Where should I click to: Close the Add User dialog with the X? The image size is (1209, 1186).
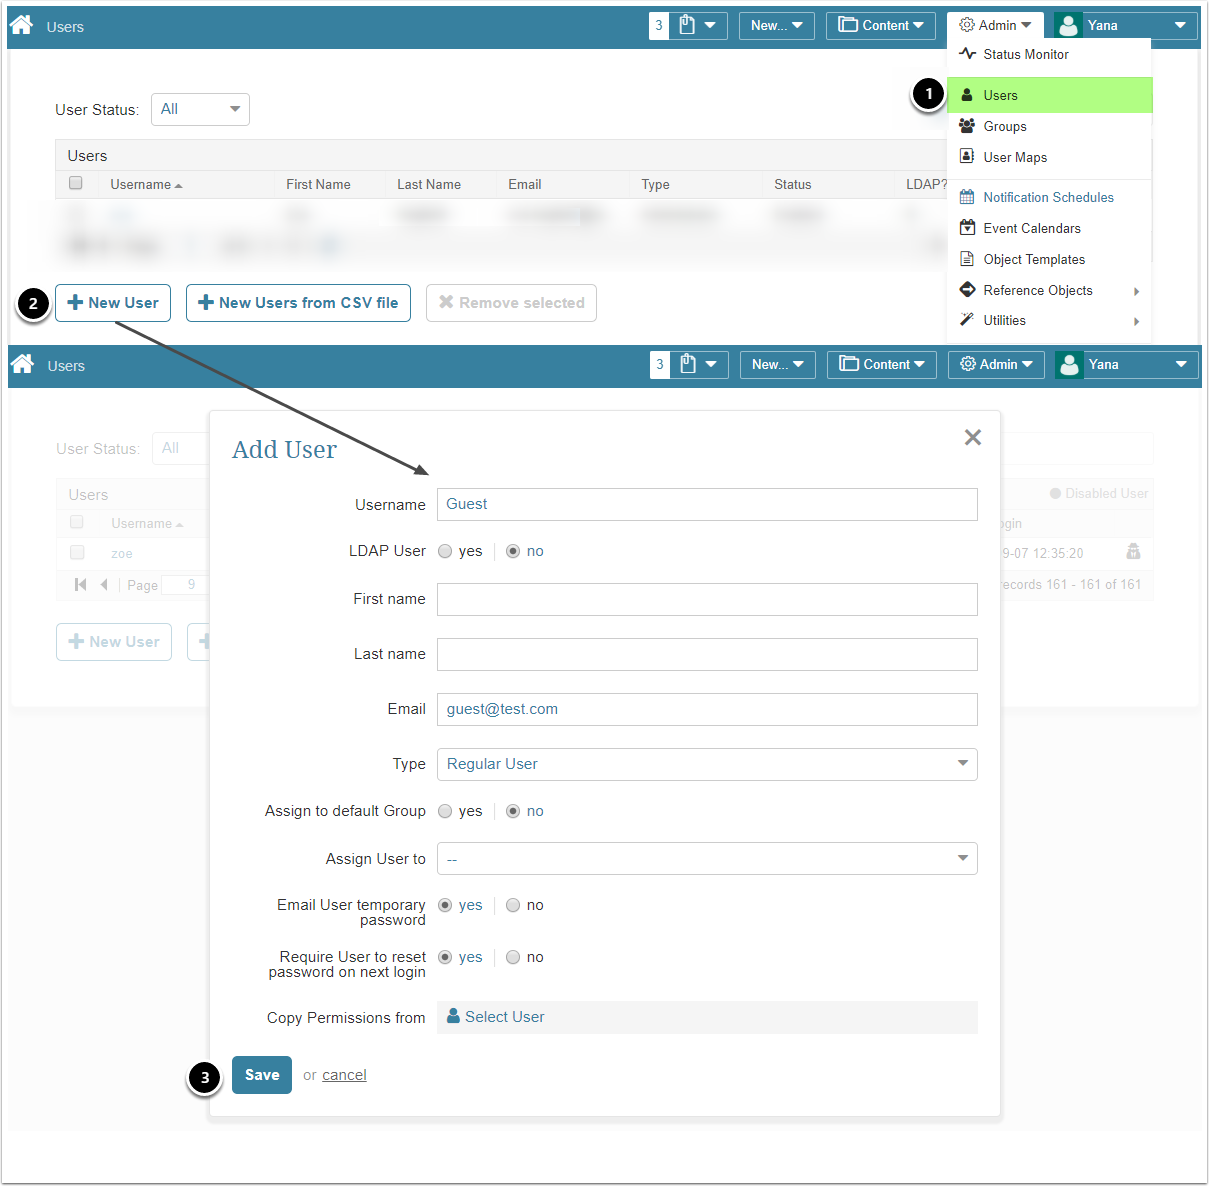click(973, 437)
